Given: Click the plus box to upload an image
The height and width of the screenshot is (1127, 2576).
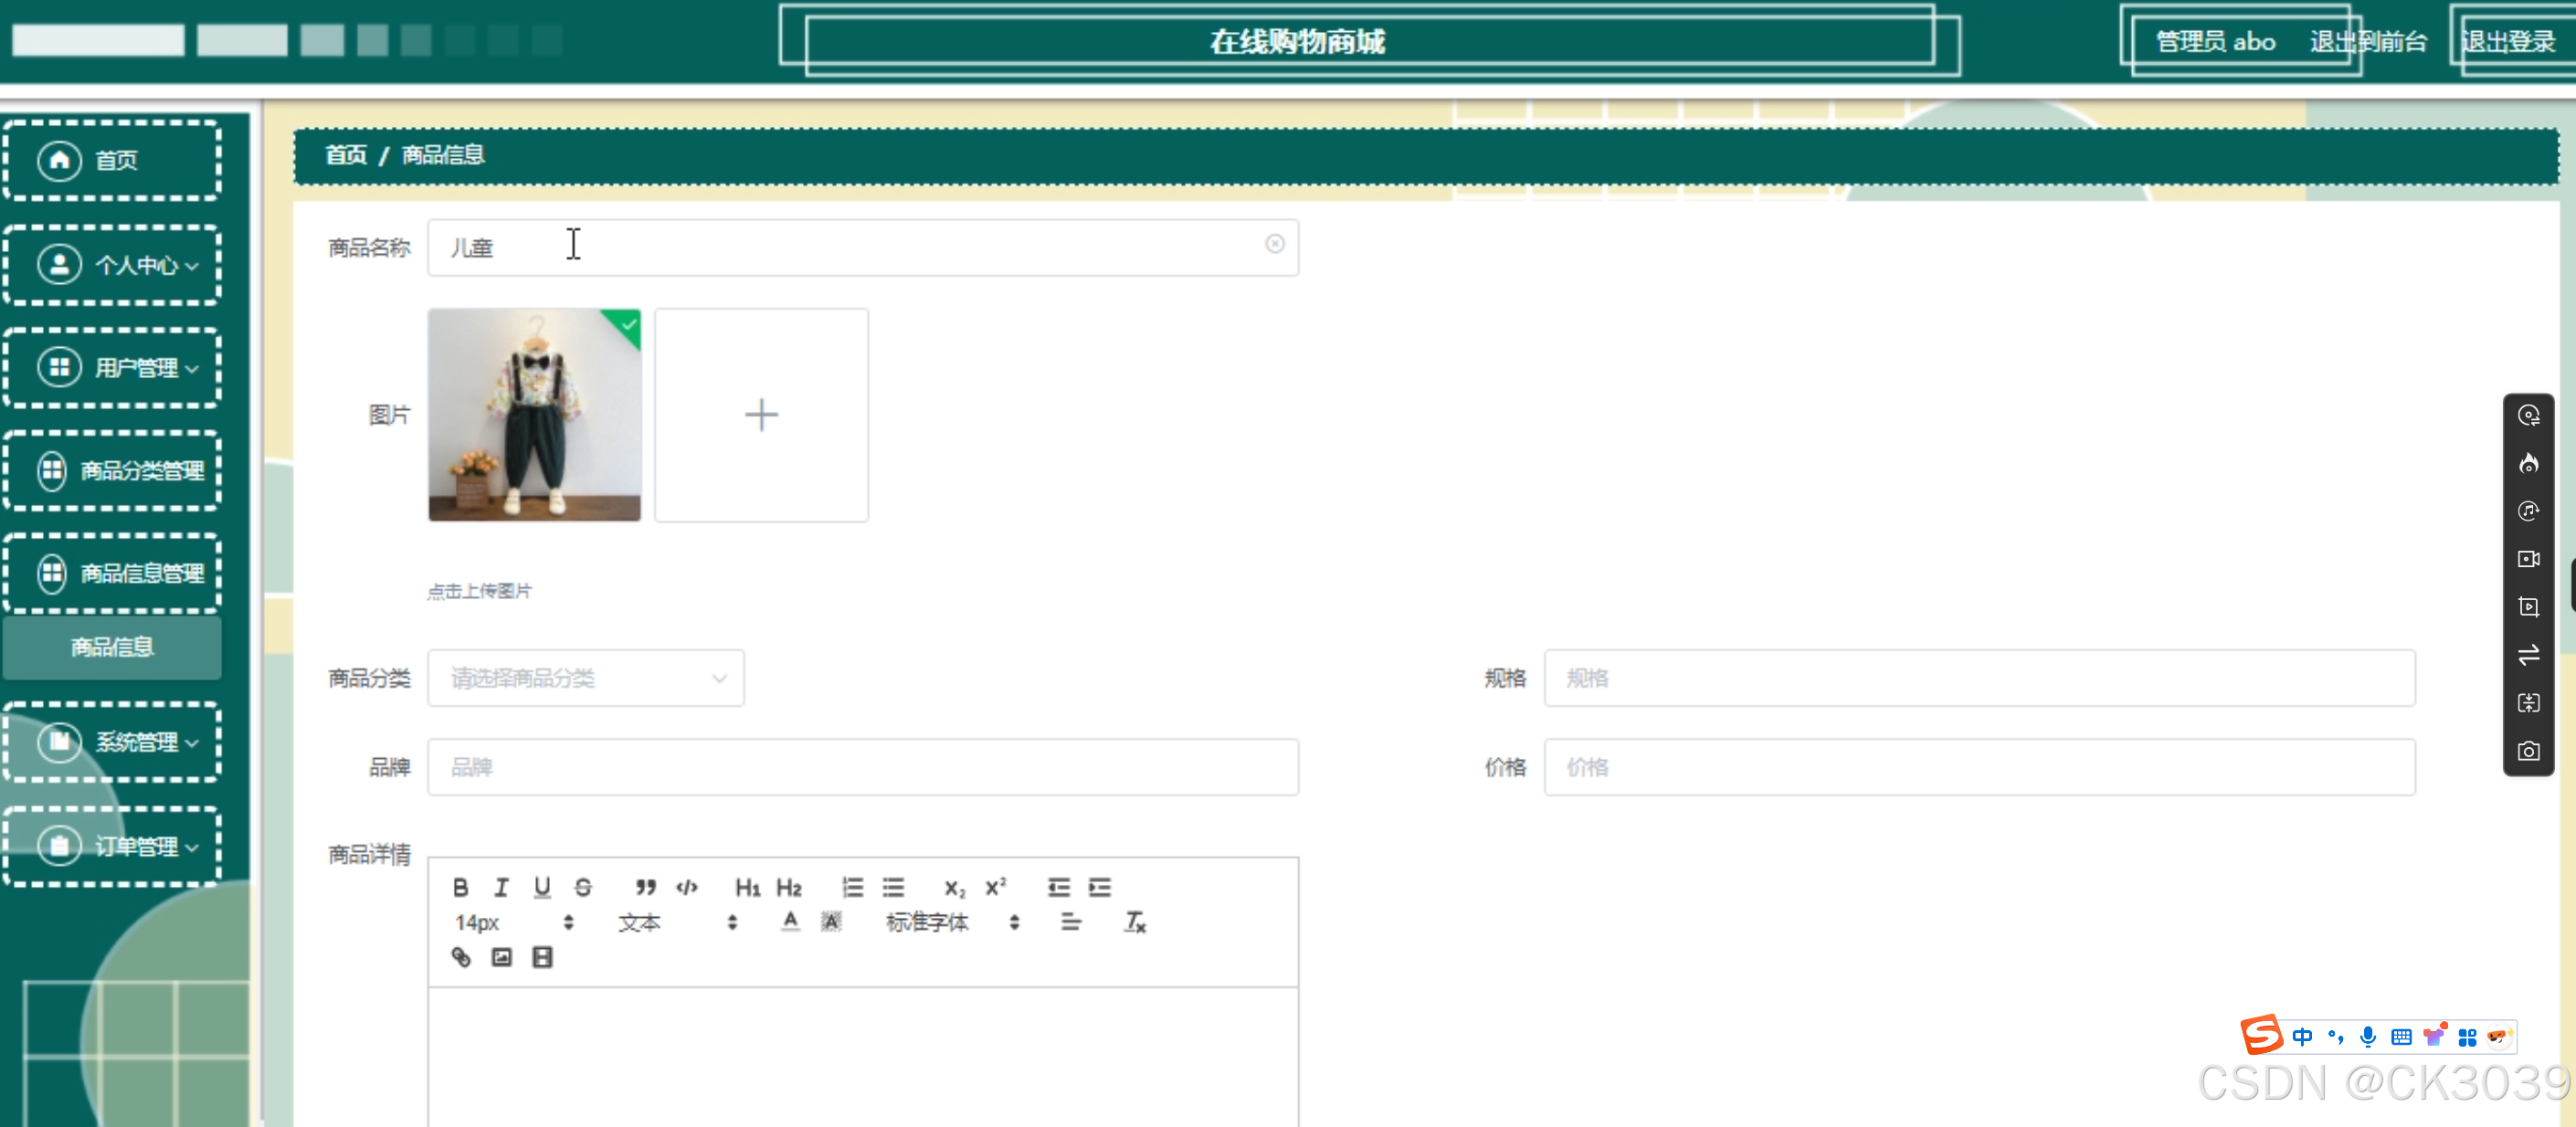Looking at the screenshot, I should pos(761,415).
